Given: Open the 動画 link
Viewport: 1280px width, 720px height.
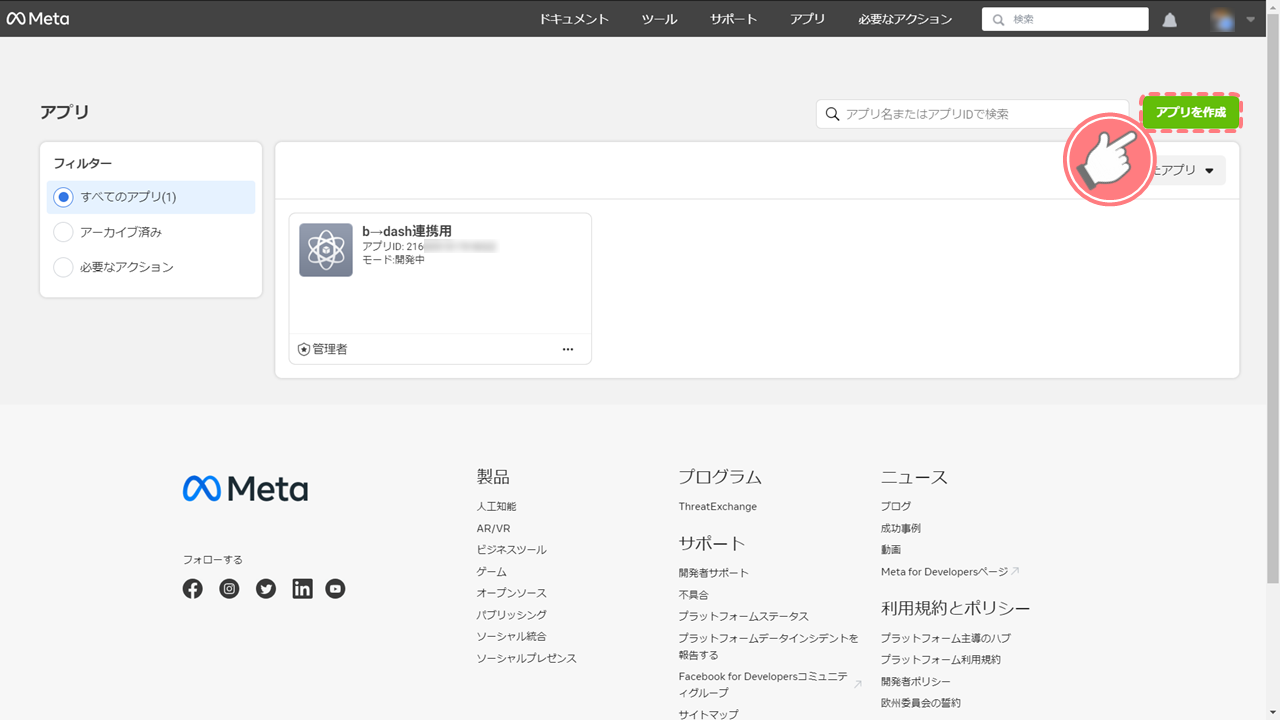Looking at the screenshot, I should pos(891,550).
